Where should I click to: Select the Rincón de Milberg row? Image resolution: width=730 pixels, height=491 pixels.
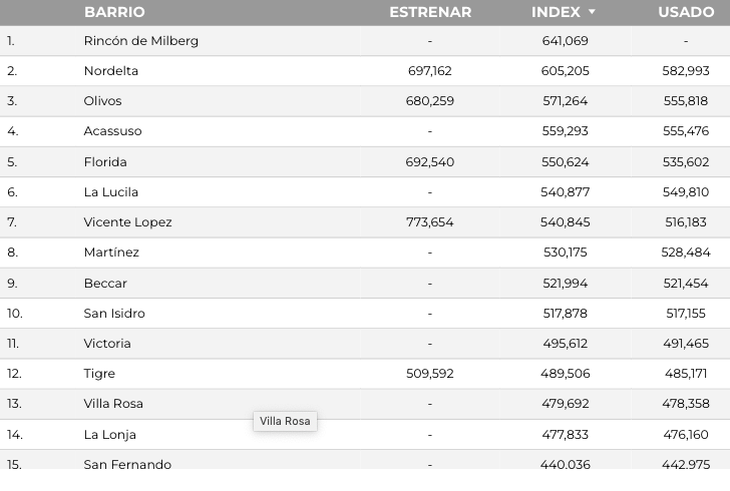point(365,41)
